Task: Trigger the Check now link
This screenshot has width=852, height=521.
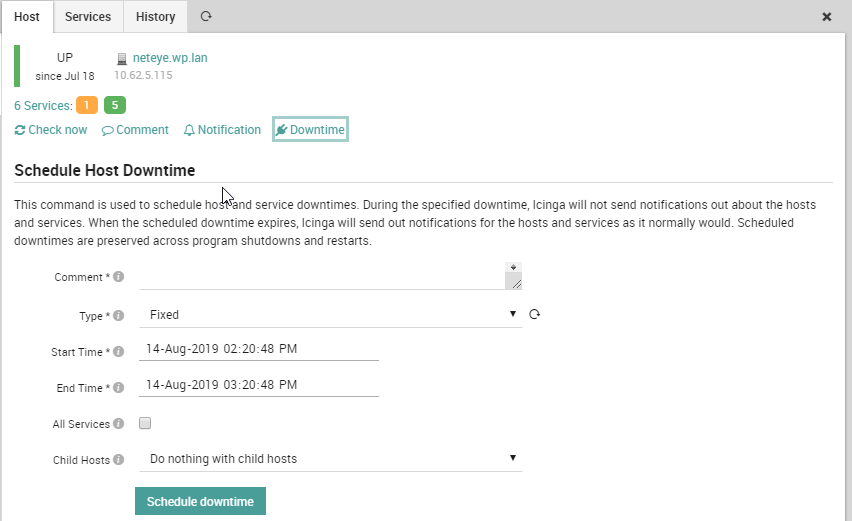Action: [51, 130]
